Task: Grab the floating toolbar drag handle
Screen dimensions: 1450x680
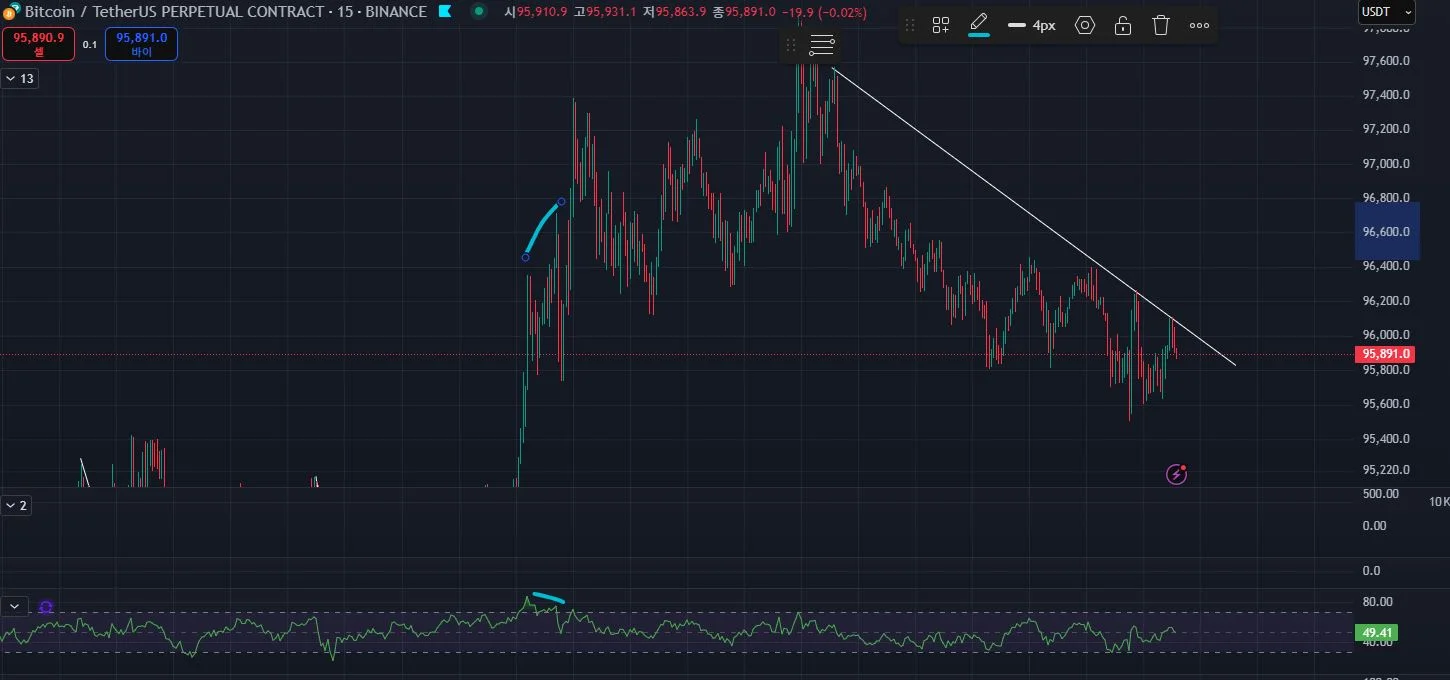Action: pos(910,26)
